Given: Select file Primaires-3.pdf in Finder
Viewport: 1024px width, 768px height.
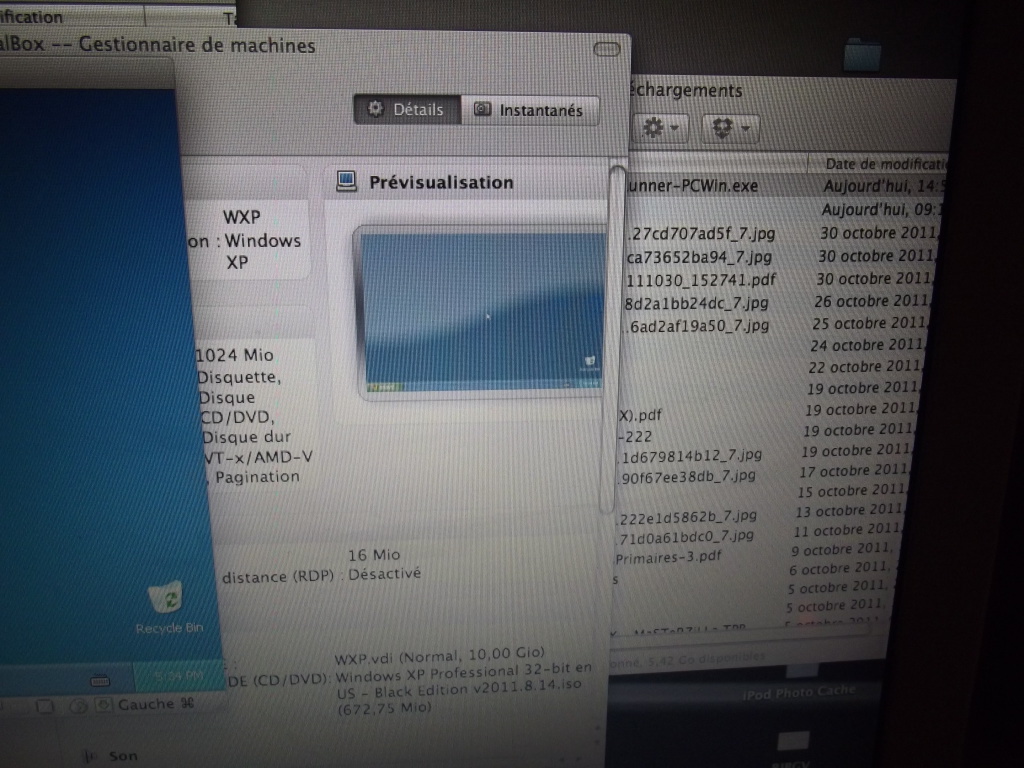Looking at the screenshot, I should (x=668, y=557).
